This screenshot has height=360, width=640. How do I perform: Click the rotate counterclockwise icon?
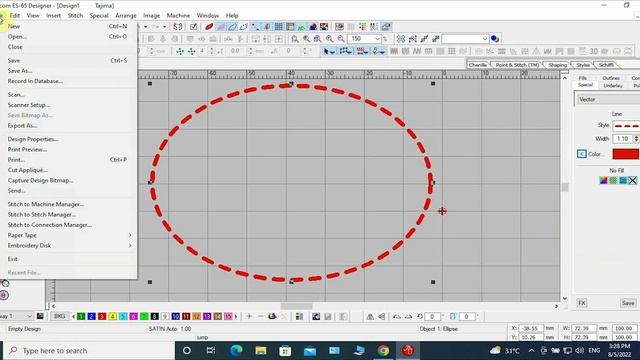tap(420, 316)
